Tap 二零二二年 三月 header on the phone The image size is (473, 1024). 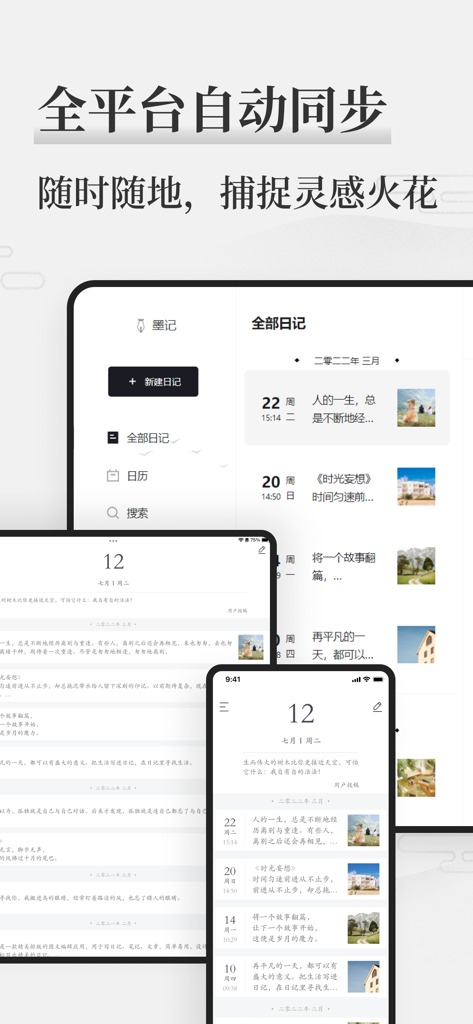click(301, 801)
